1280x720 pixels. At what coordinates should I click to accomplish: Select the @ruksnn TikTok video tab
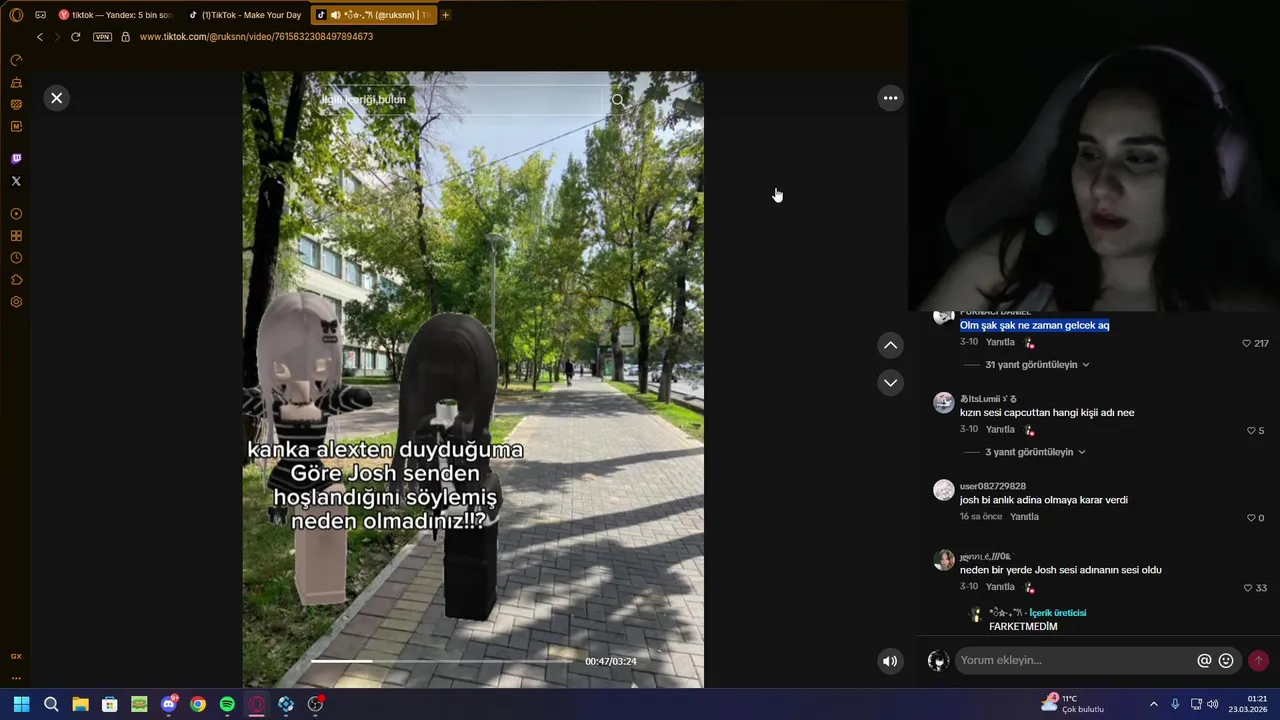tap(374, 15)
